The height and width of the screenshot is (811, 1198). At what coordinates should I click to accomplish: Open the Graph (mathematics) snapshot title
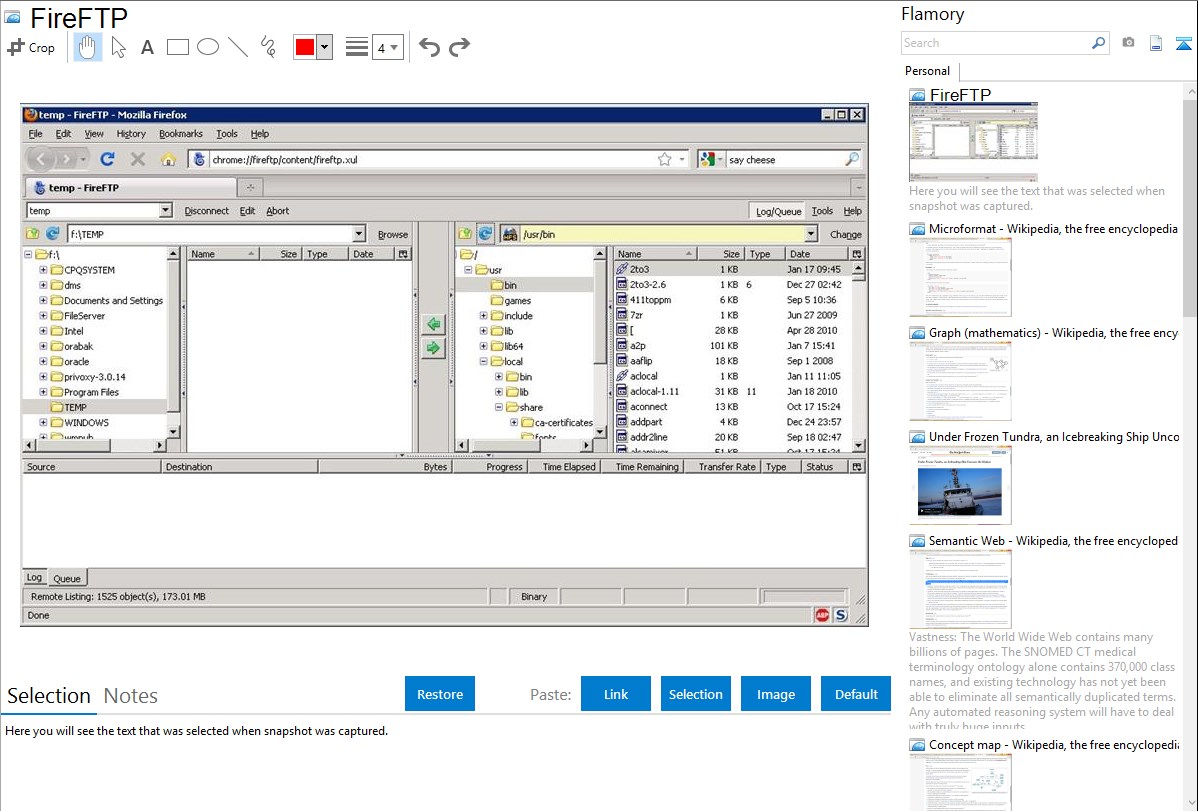1054,333
